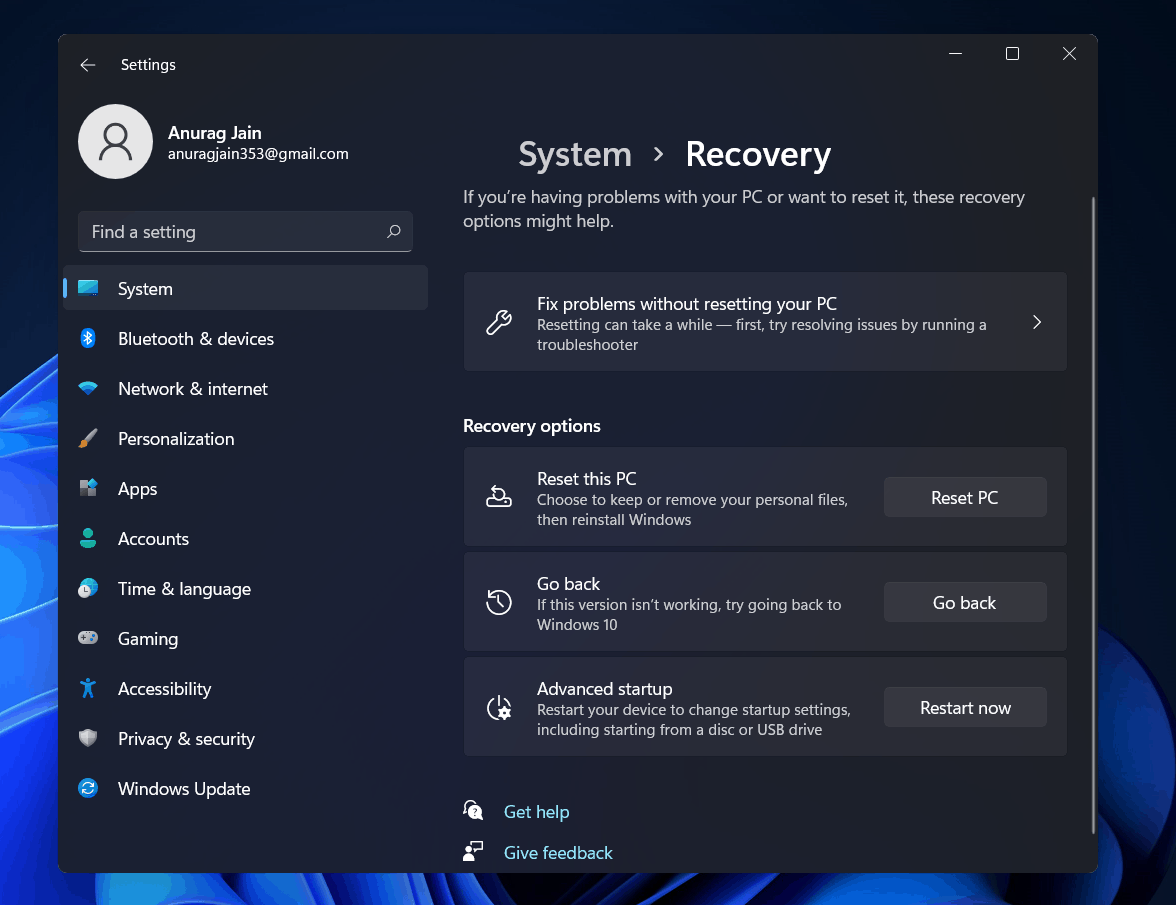Viewport: 1176px width, 905px height.
Task: Click the Advanced startup power icon
Action: 499,707
